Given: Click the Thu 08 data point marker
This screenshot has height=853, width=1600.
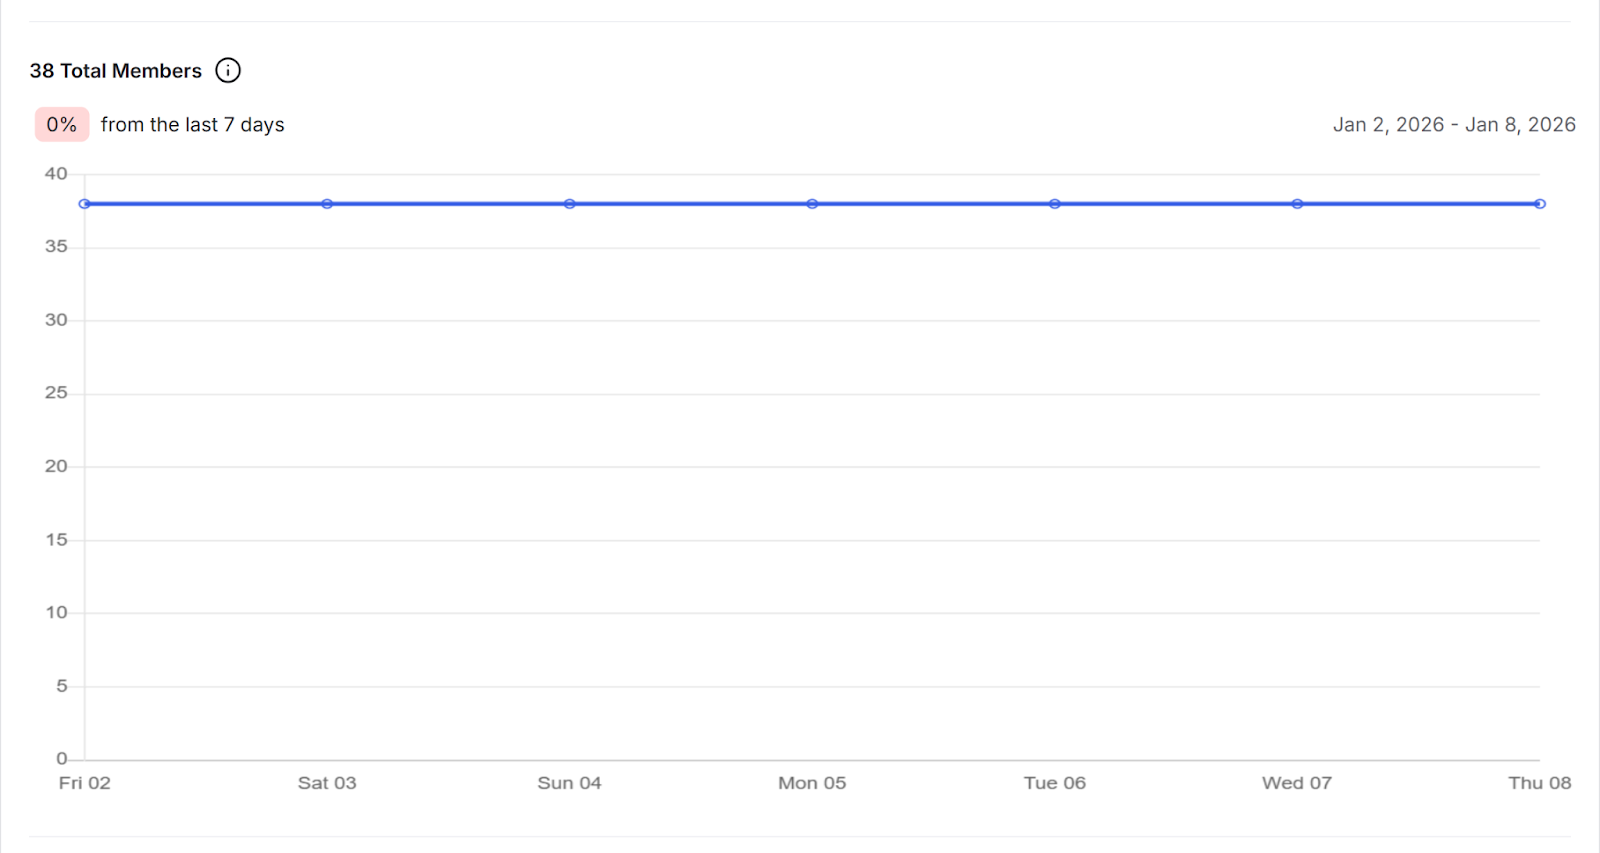Looking at the screenshot, I should [x=1540, y=204].
